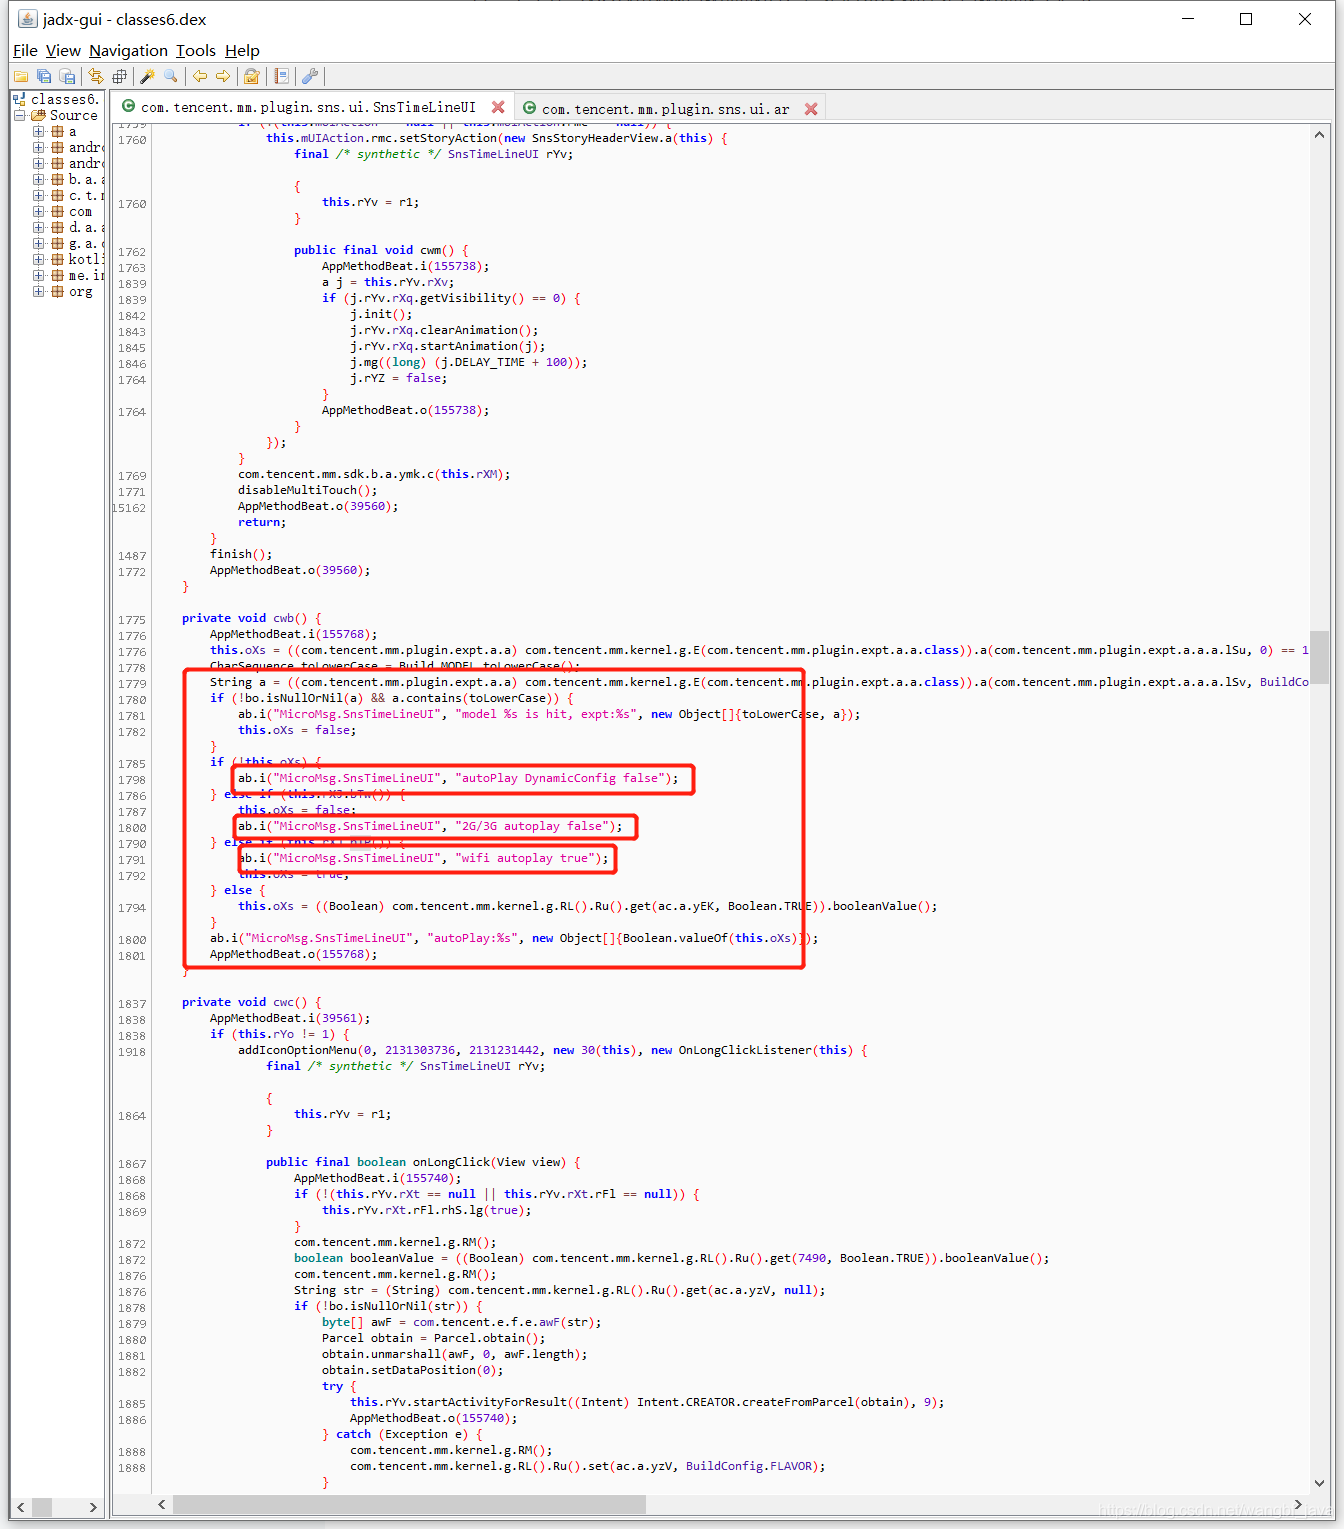1344x1529 pixels.
Task: Expand the 'a' package node
Action: (39, 131)
